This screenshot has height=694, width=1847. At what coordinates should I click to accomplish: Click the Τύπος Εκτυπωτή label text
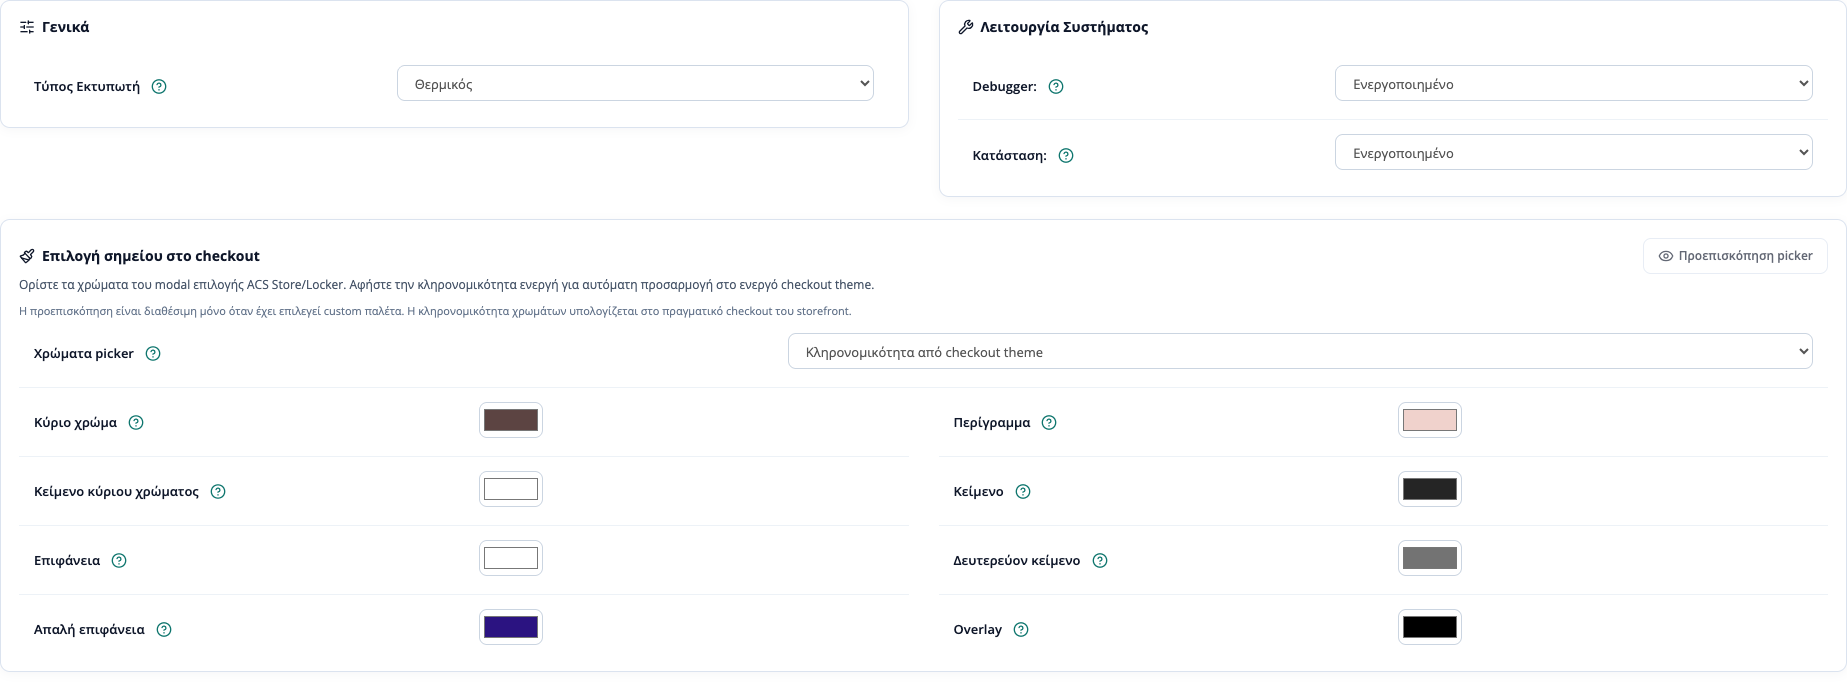pos(87,87)
